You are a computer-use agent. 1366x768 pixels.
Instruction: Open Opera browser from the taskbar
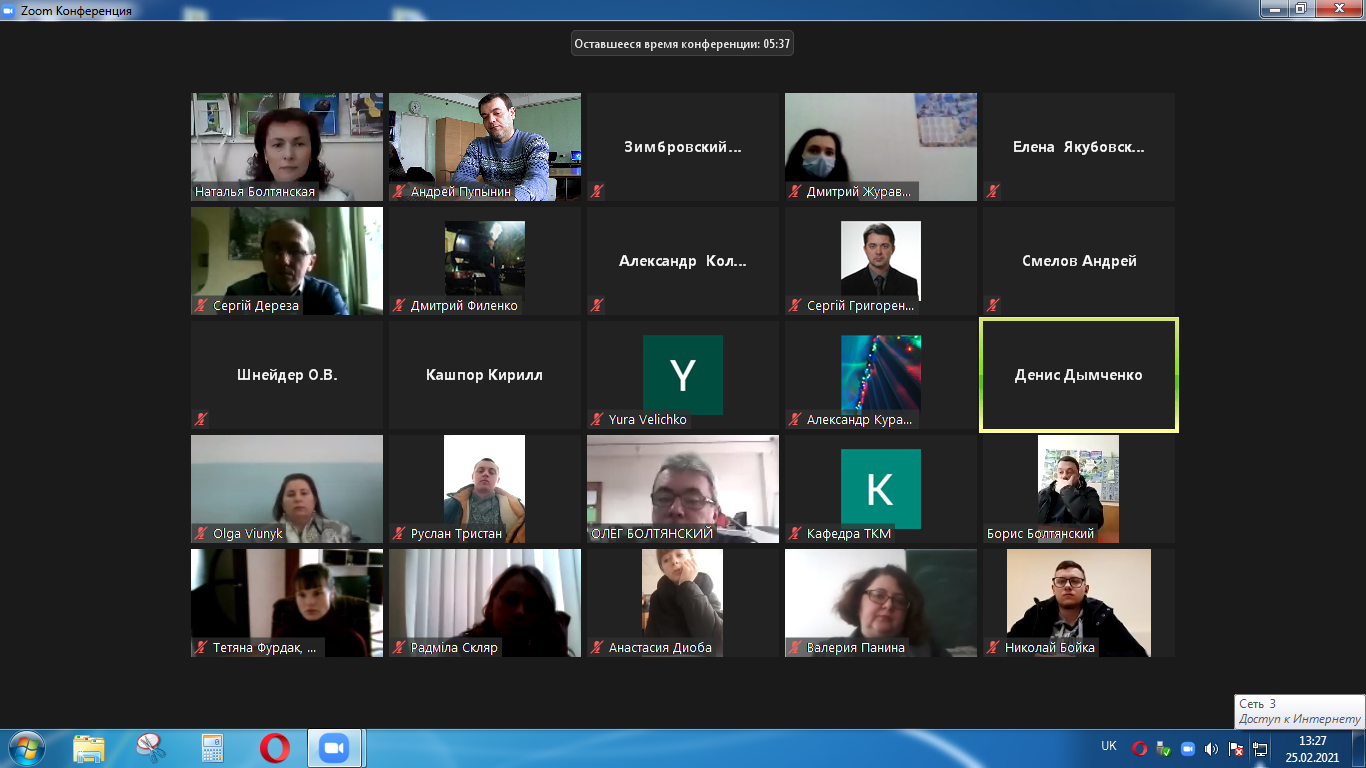pyautogui.click(x=275, y=748)
